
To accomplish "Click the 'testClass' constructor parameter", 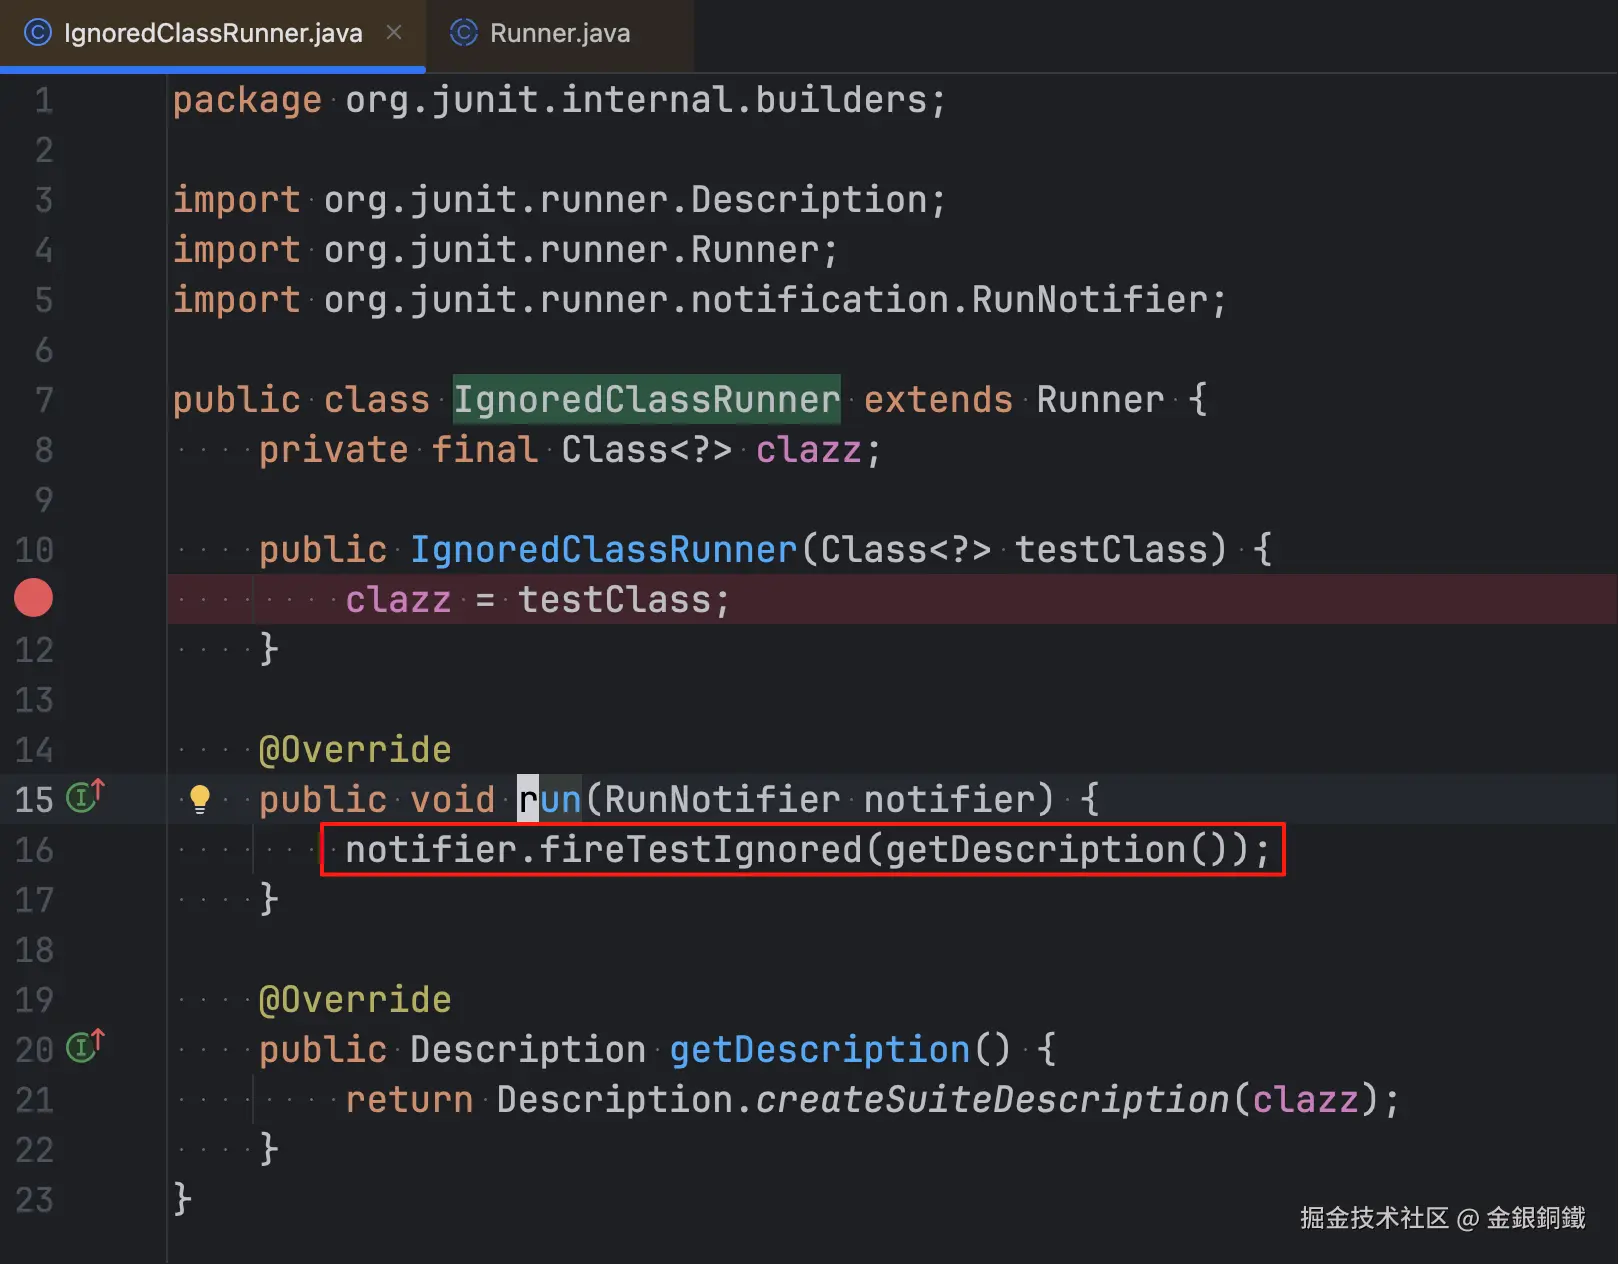I will point(1111,550).
